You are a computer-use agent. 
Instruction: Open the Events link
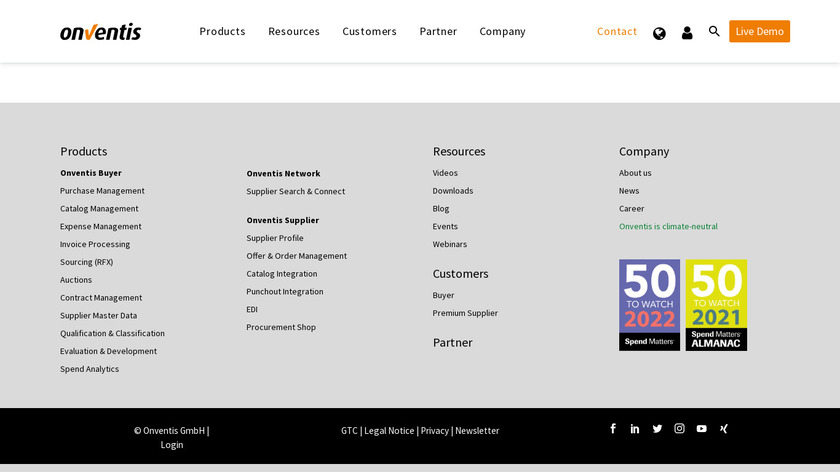click(x=445, y=226)
